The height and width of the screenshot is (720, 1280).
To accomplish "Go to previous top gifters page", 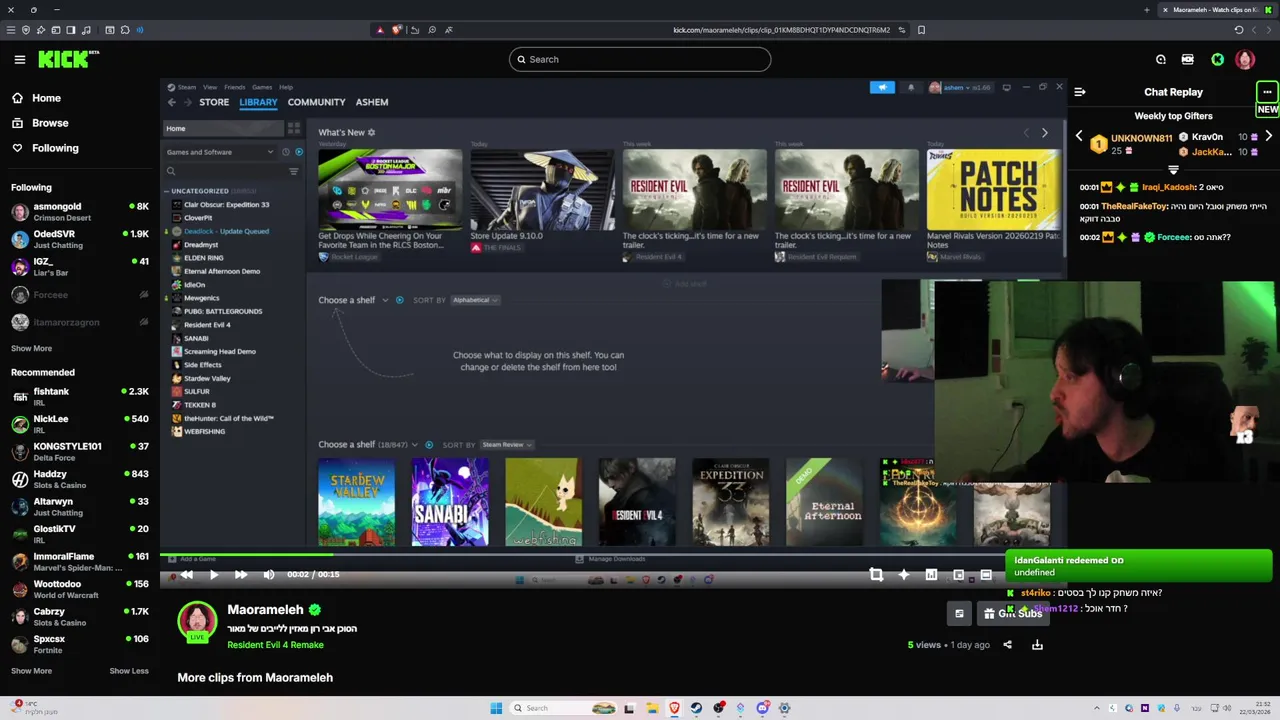I will (x=1079, y=136).
